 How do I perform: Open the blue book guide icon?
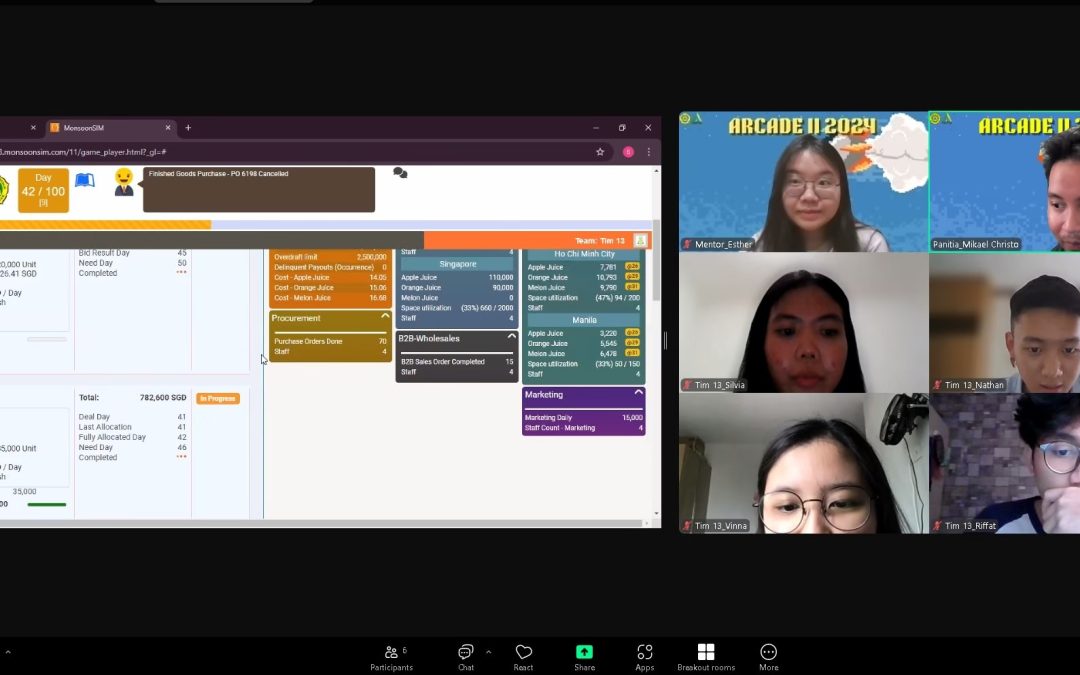point(85,181)
